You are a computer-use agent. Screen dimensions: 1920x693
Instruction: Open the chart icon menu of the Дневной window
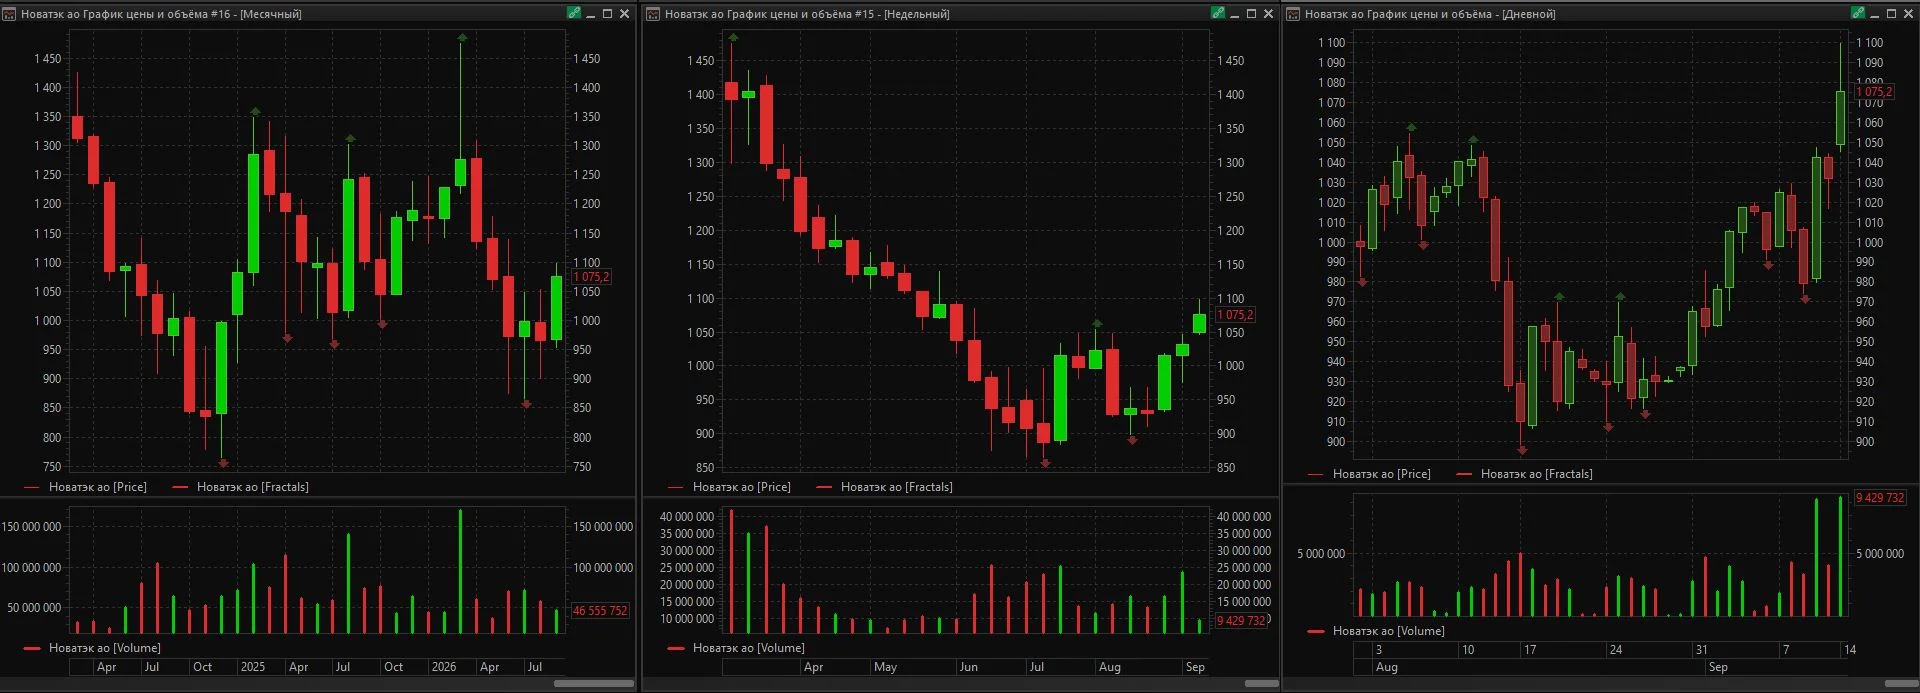click(x=1293, y=14)
